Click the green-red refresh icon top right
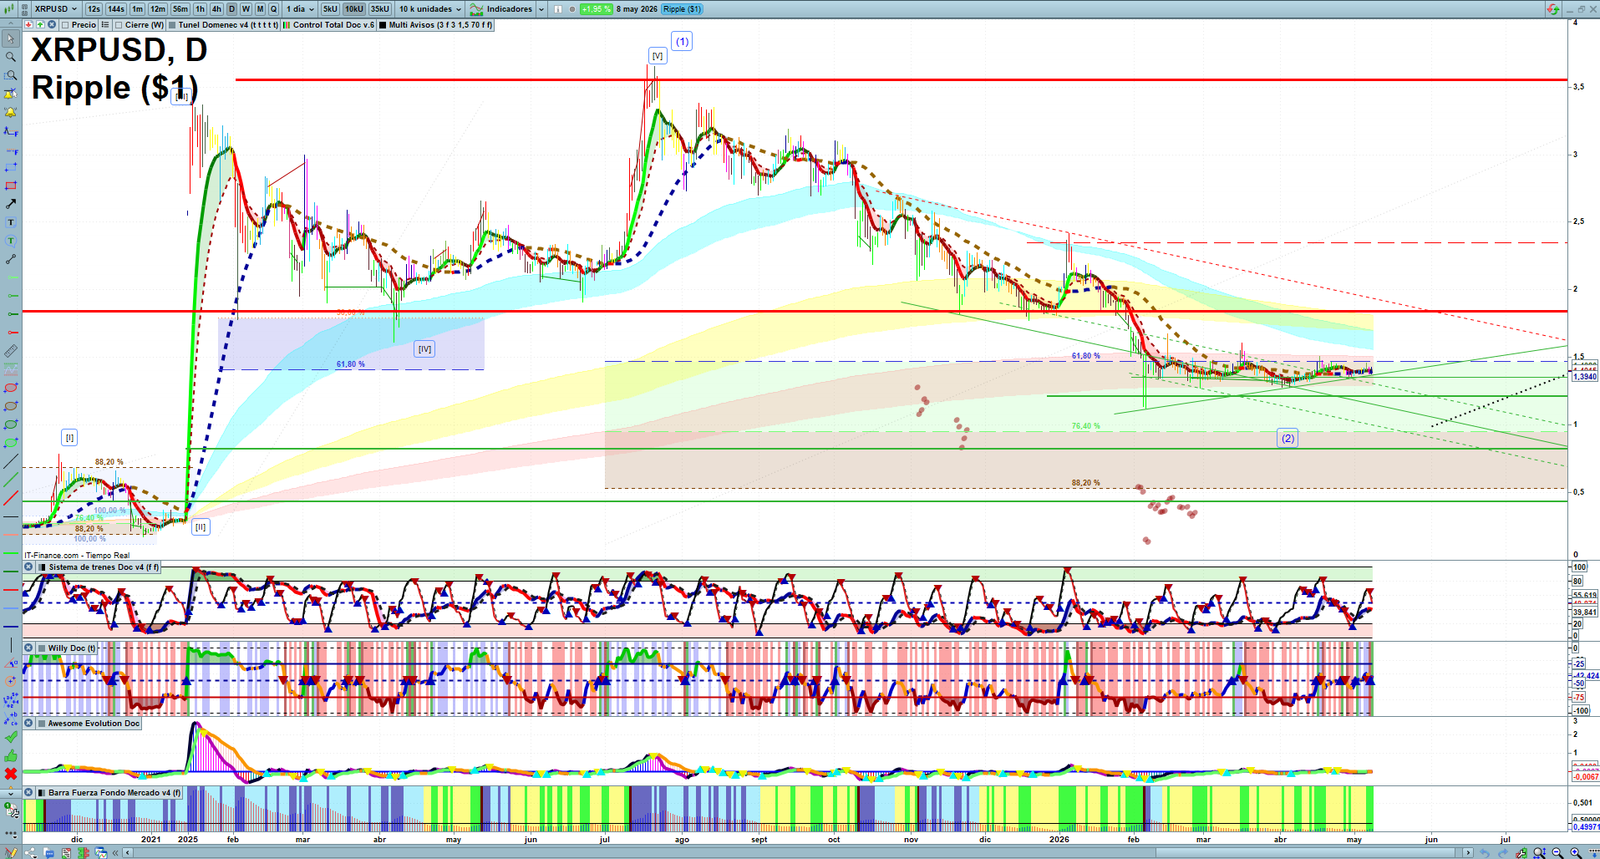Image resolution: width=1600 pixels, height=859 pixels. tap(1553, 9)
